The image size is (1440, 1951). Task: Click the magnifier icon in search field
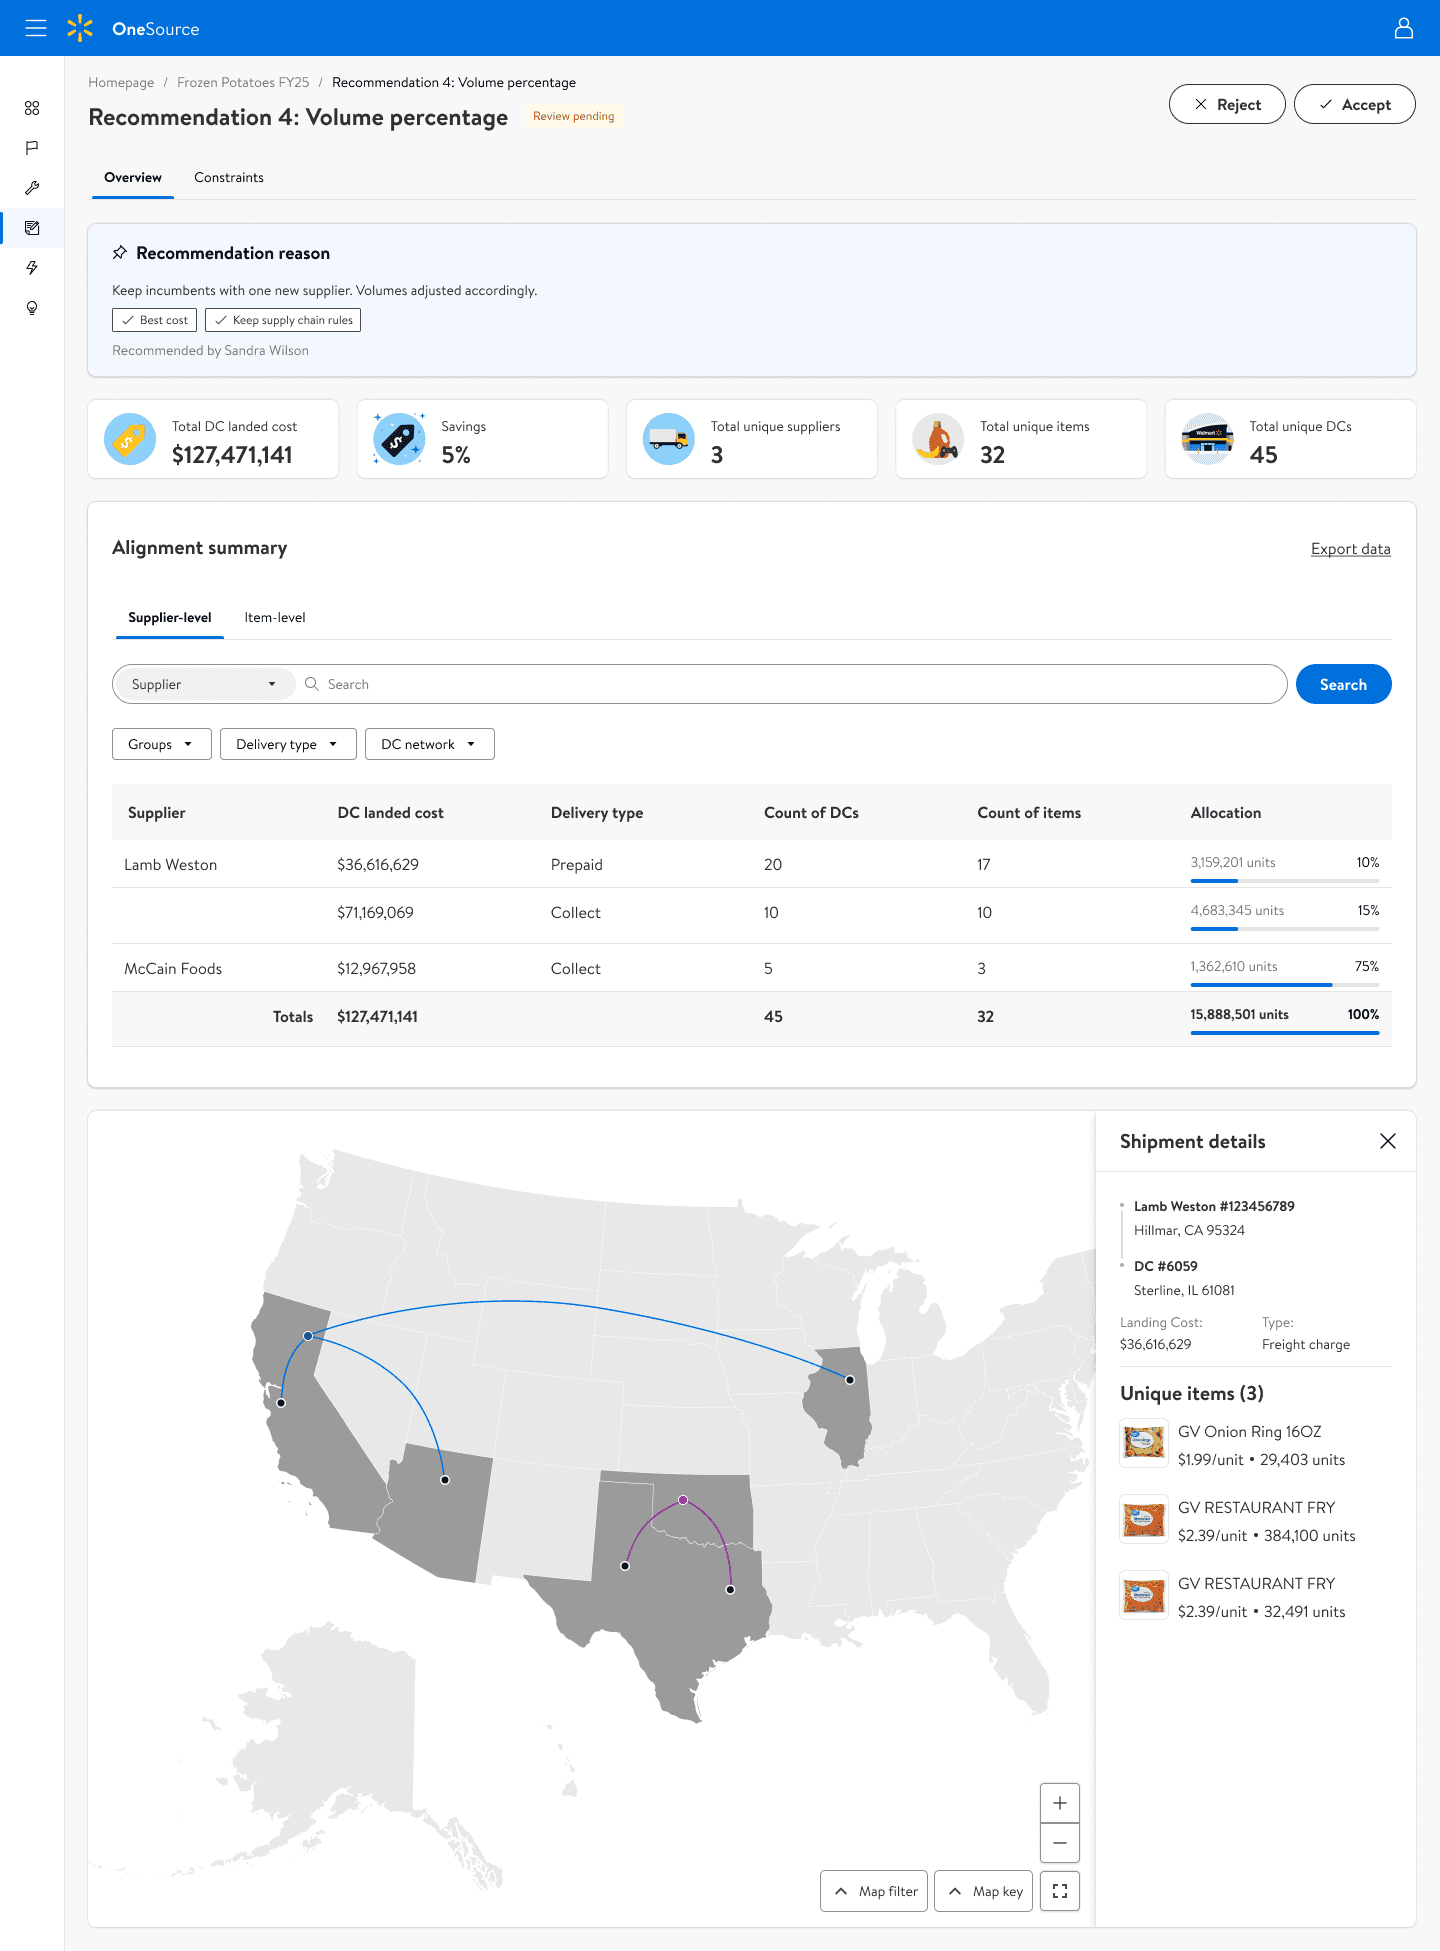pos(312,684)
